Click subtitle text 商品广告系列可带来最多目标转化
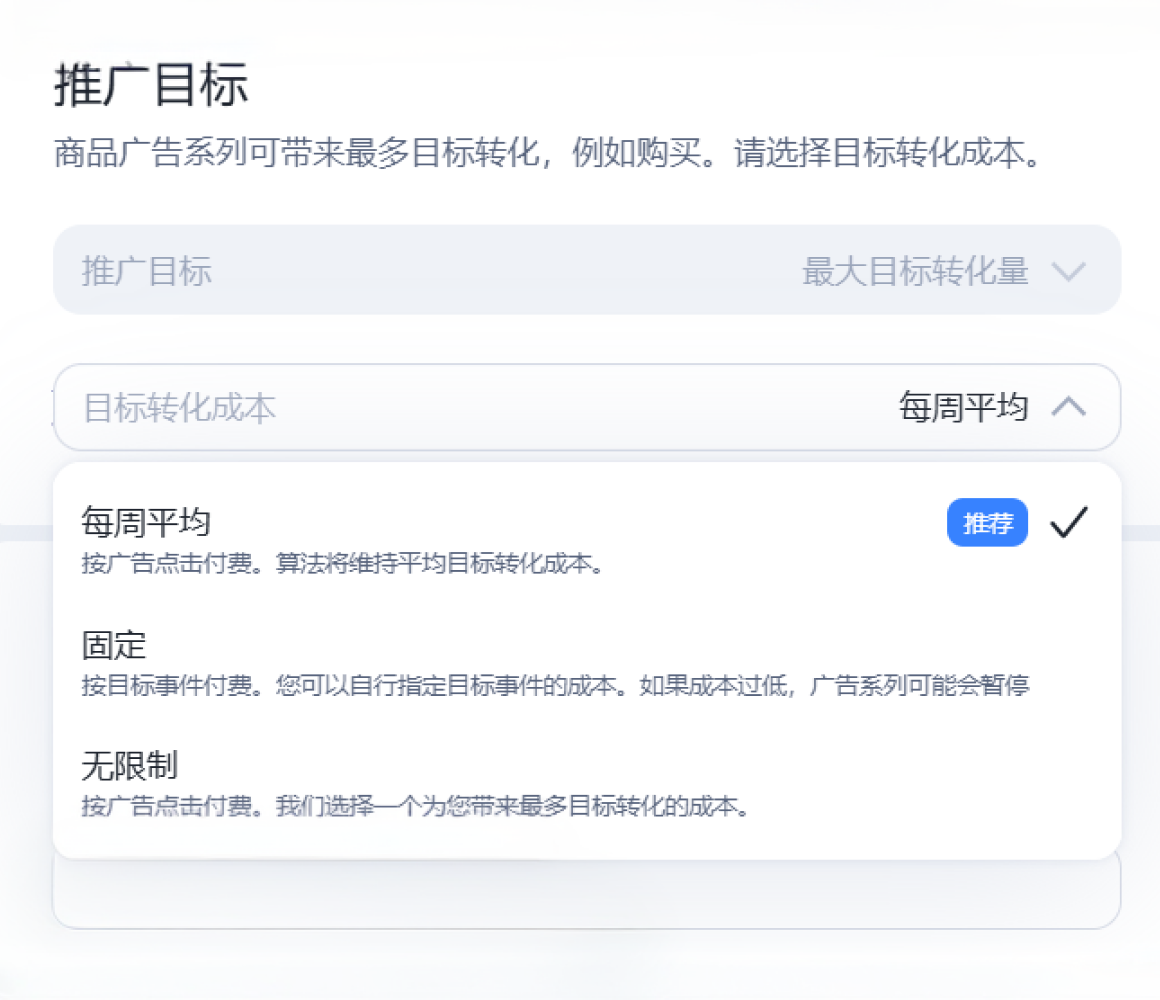The image size is (1160, 1000). click(x=297, y=153)
